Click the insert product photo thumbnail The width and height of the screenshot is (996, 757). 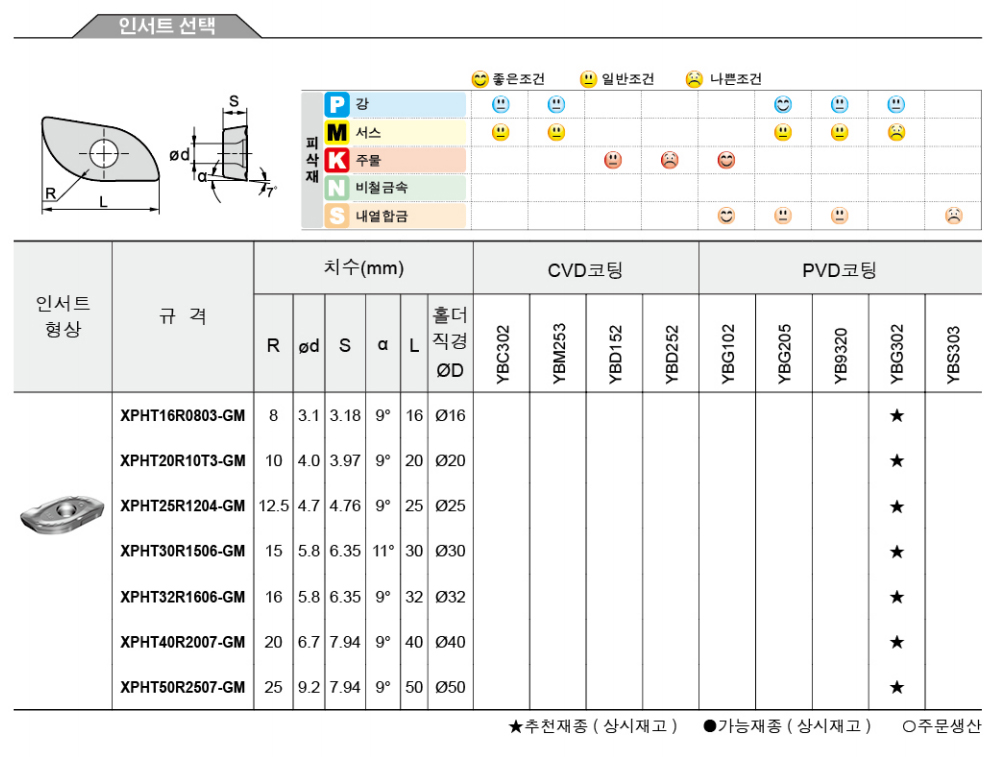click(62, 515)
